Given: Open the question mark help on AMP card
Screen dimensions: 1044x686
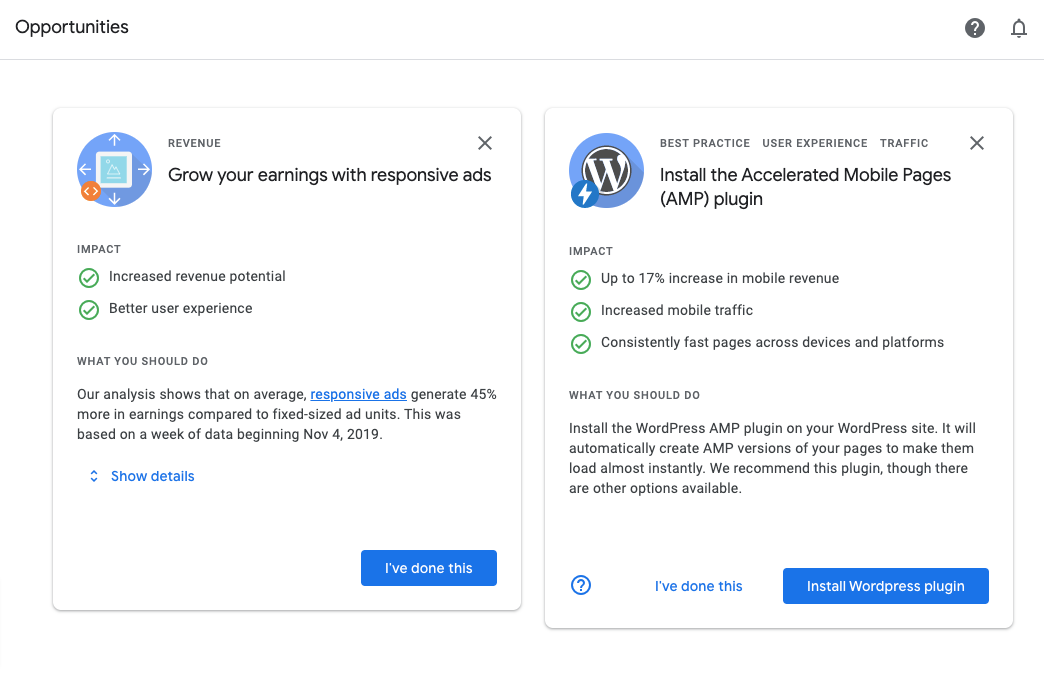Looking at the screenshot, I should point(581,585).
